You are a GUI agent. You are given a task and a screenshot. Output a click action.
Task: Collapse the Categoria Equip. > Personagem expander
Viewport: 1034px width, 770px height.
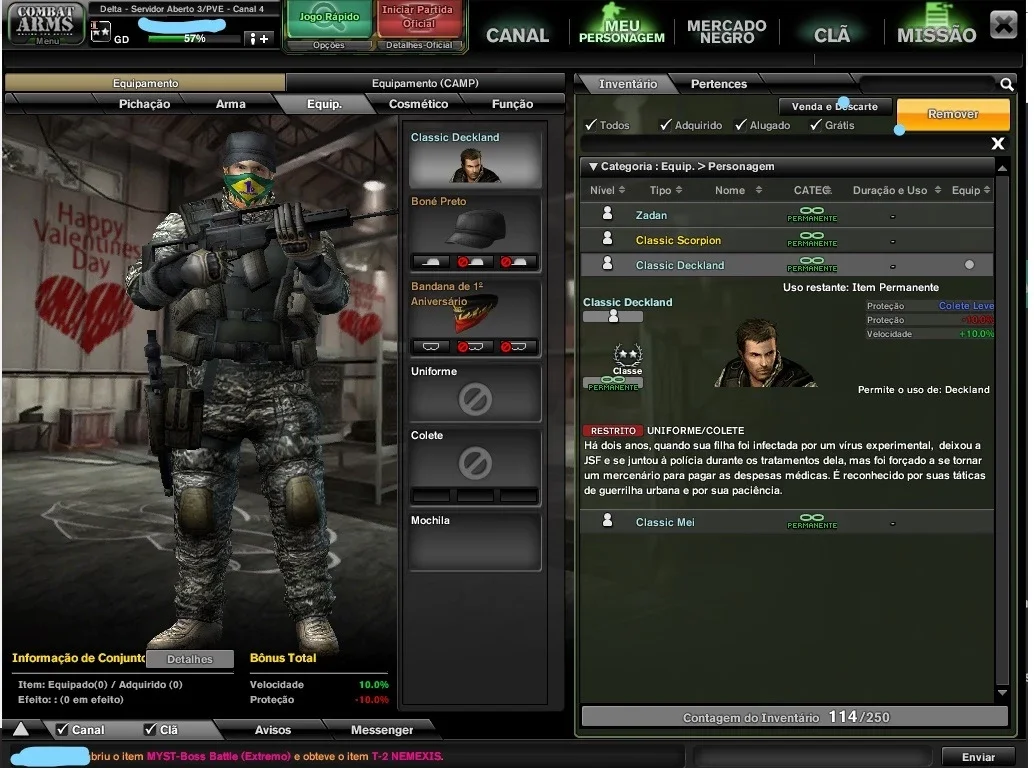593,167
